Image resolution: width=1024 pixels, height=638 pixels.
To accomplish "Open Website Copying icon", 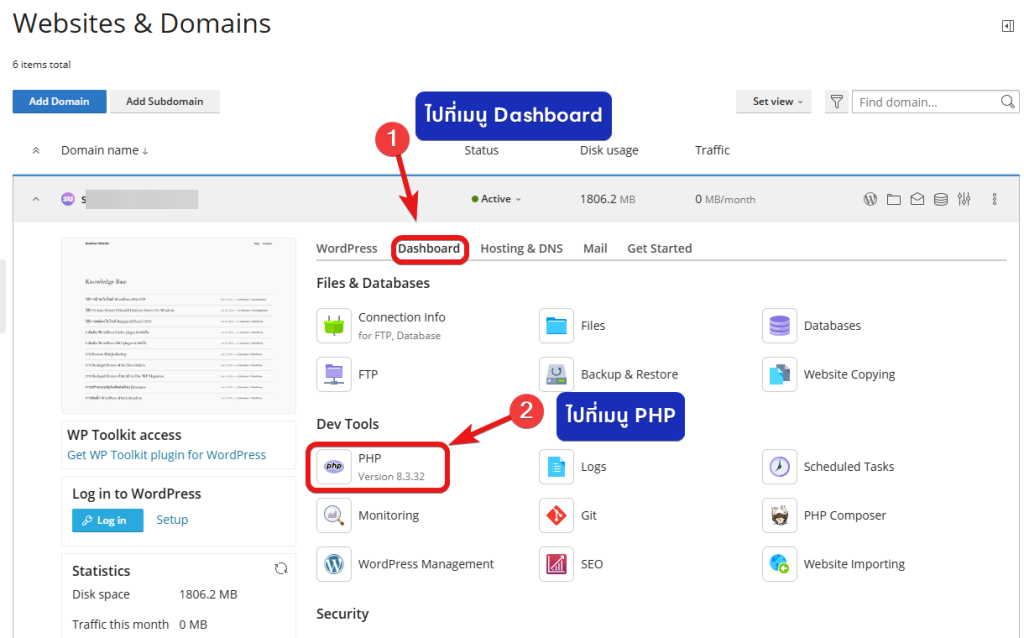I will pos(779,374).
